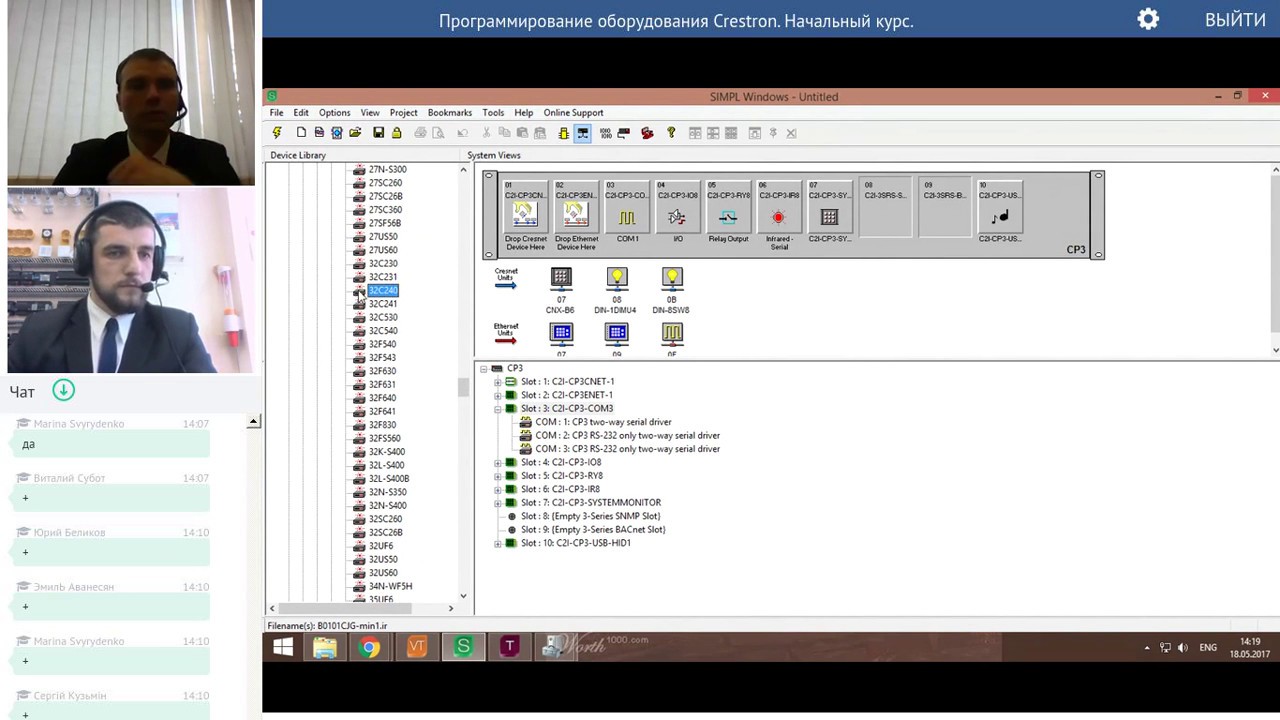Click the yellow padlock toolbar icon
Viewport: 1280px width, 720px height.
pyautogui.click(x=397, y=133)
